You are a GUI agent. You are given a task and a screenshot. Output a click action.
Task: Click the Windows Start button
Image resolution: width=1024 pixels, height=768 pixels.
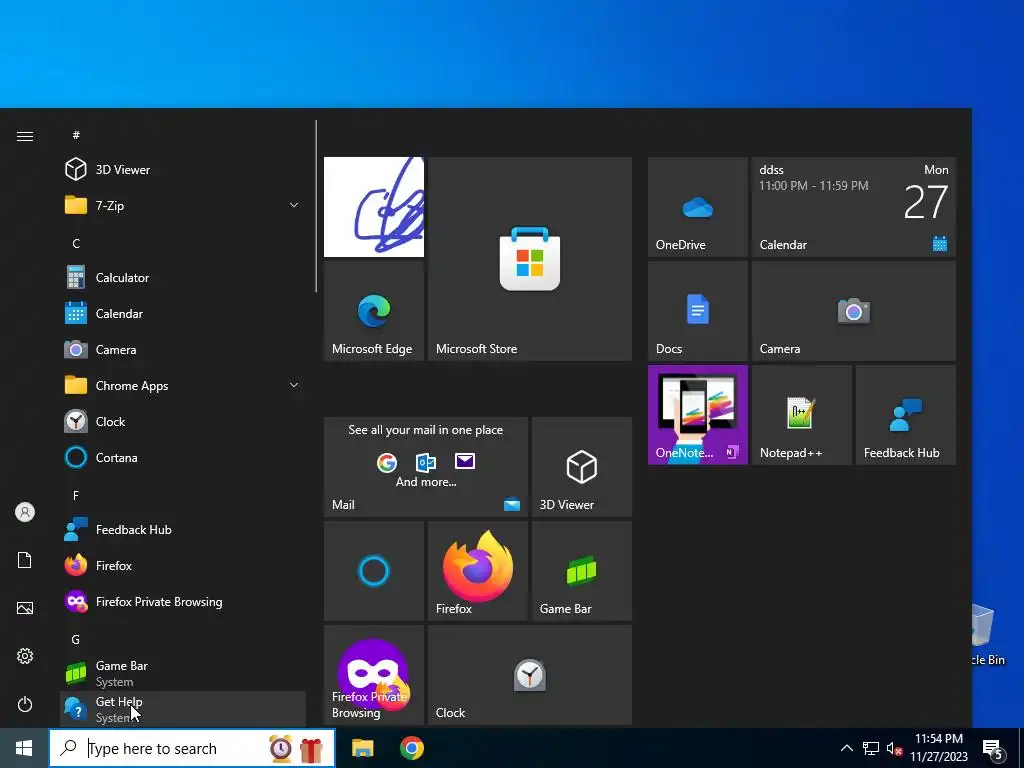24,748
